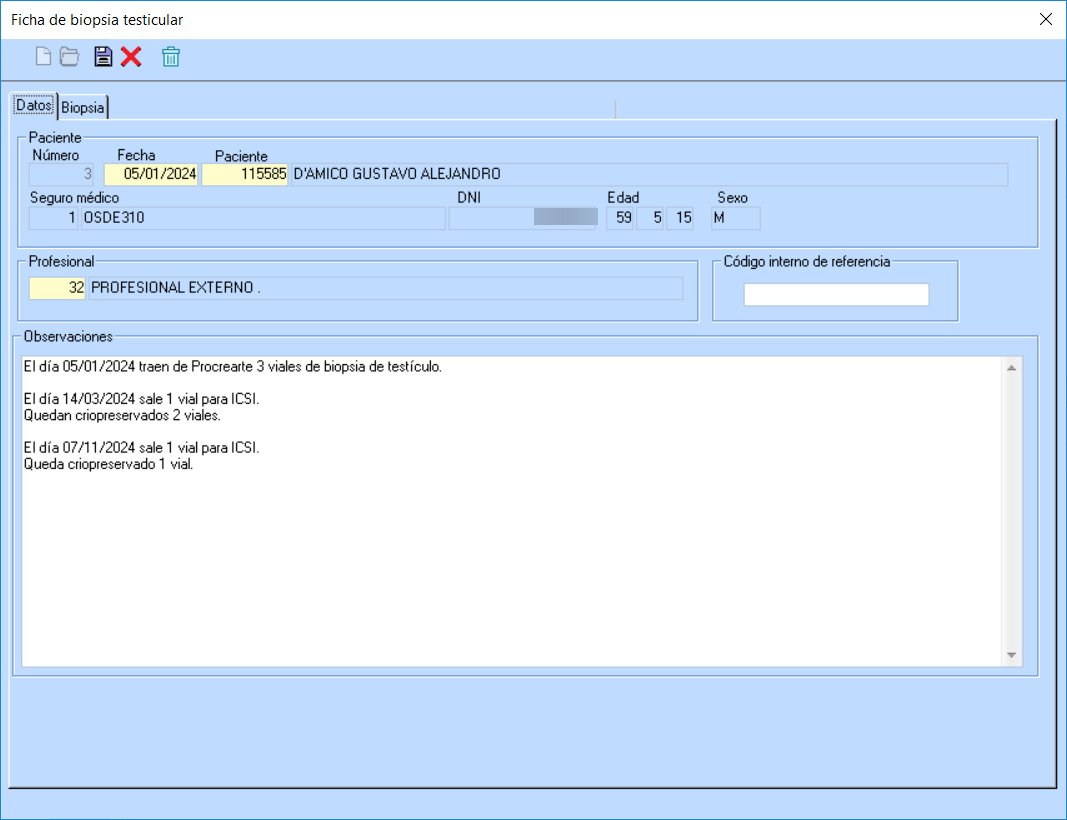
Task: Close the Ficha de biopsia testicular window
Action: point(1046,19)
